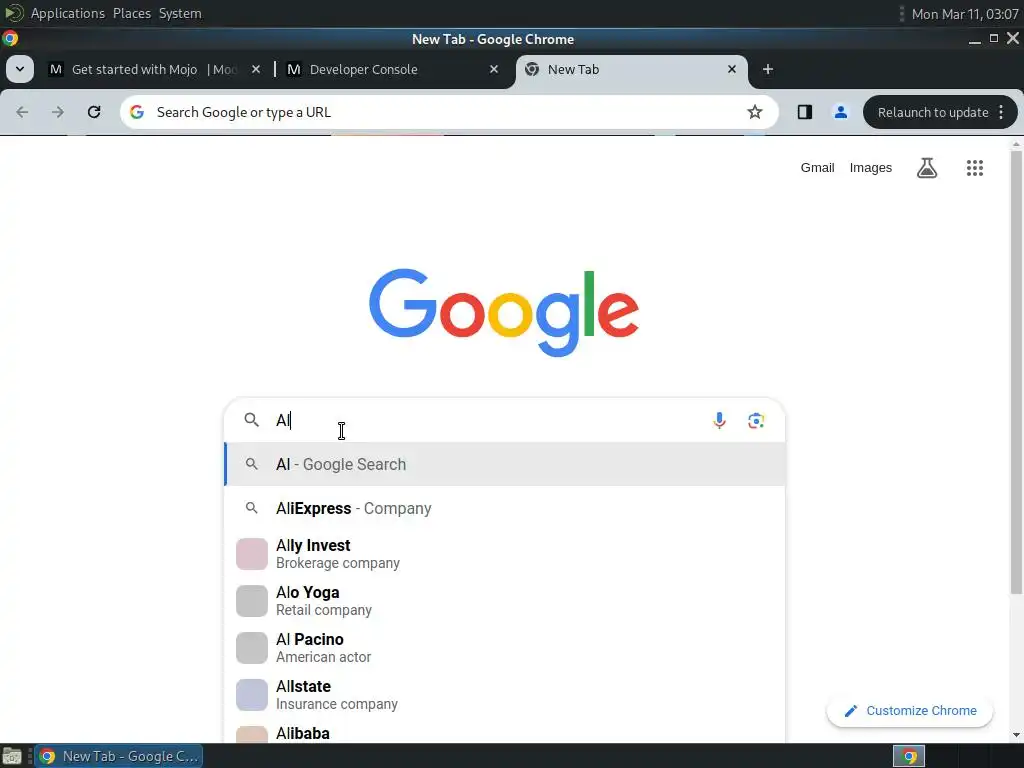The width and height of the screenshot is (1024, 768).
Task: Open a new tab with plus button
Action: 768,69
